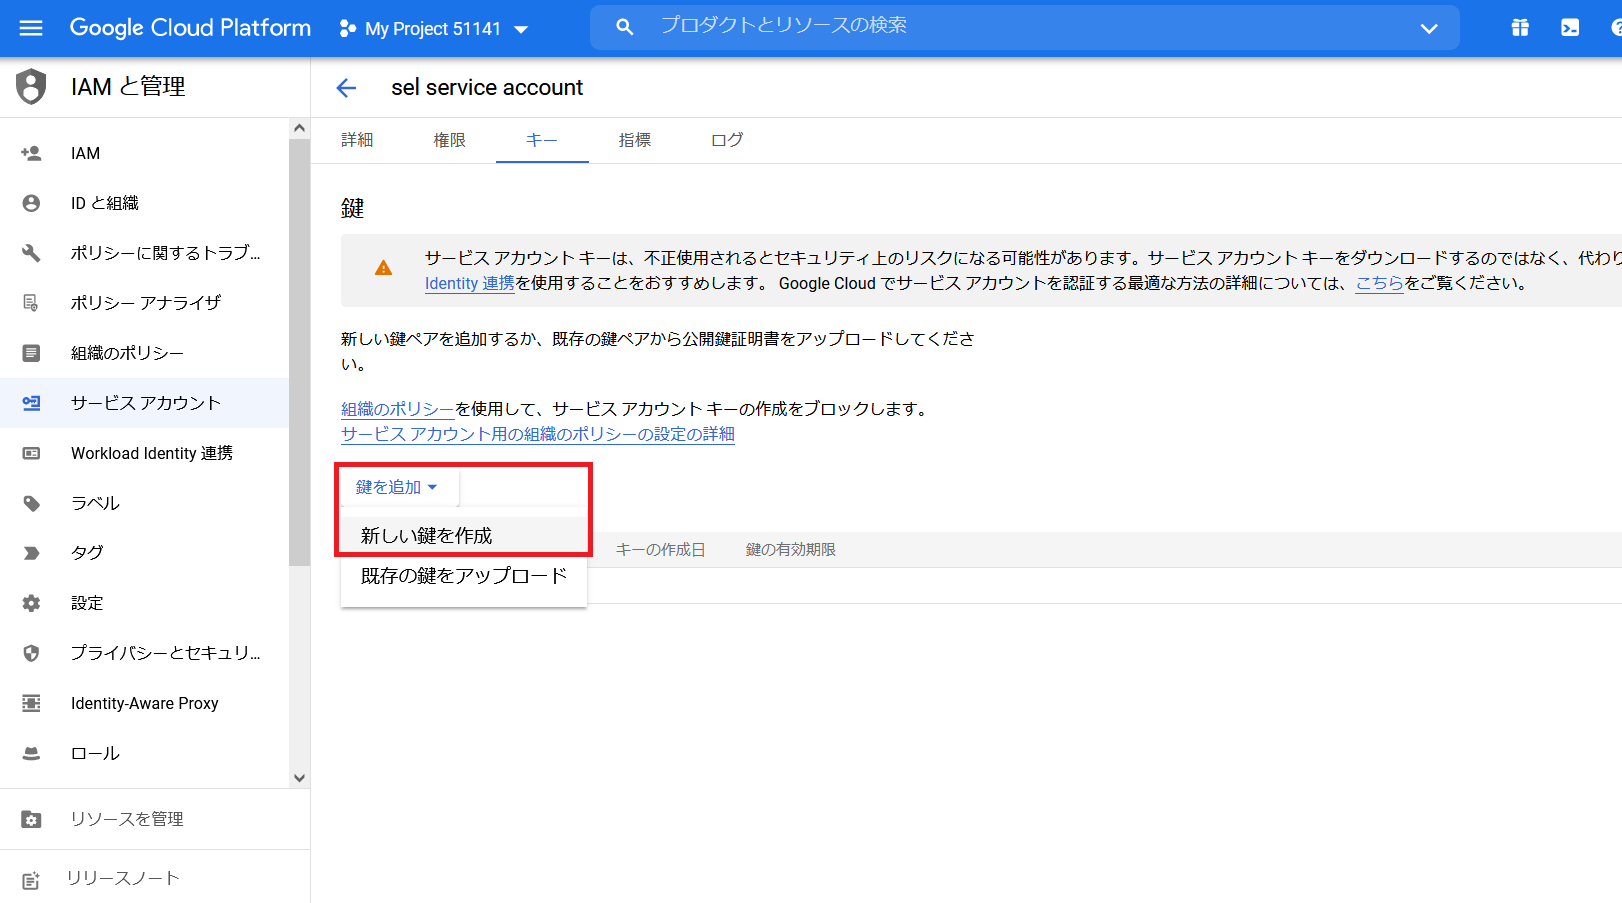This screenshot has height=903, width=1622.
Task: Click the sidebar scrollbar up arrow
Action: point(299,128)
